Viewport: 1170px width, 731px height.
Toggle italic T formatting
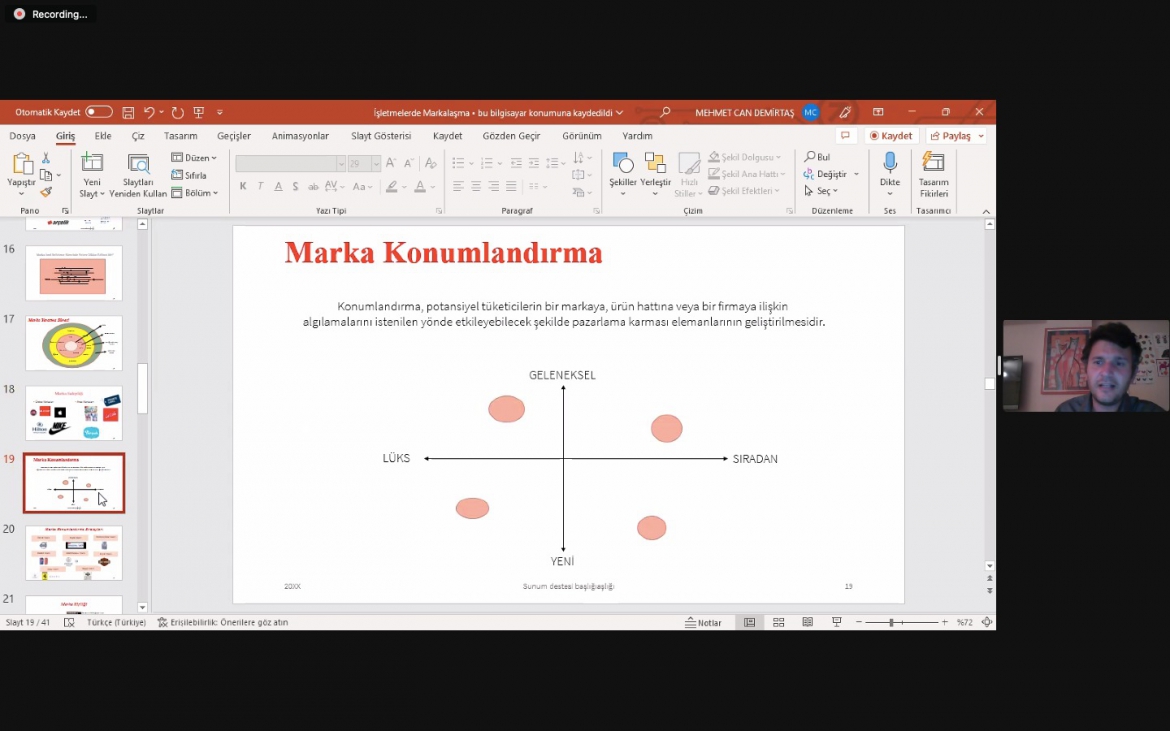pos(260,186)
